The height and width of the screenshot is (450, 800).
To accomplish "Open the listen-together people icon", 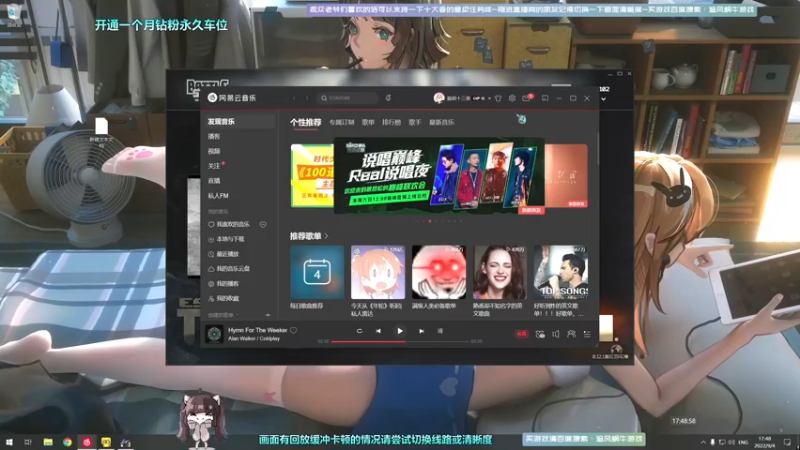I will tap(571, 334).
